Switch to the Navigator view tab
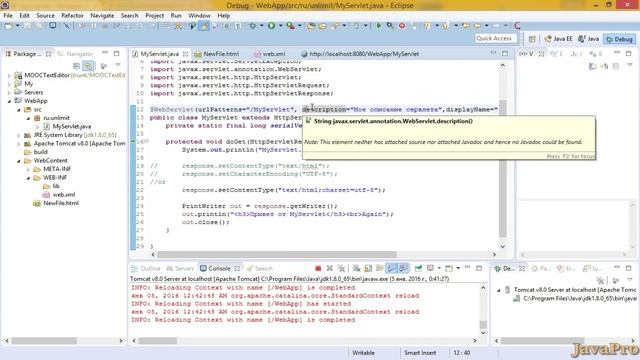This screenshot has width=640, height=360. 76,54
